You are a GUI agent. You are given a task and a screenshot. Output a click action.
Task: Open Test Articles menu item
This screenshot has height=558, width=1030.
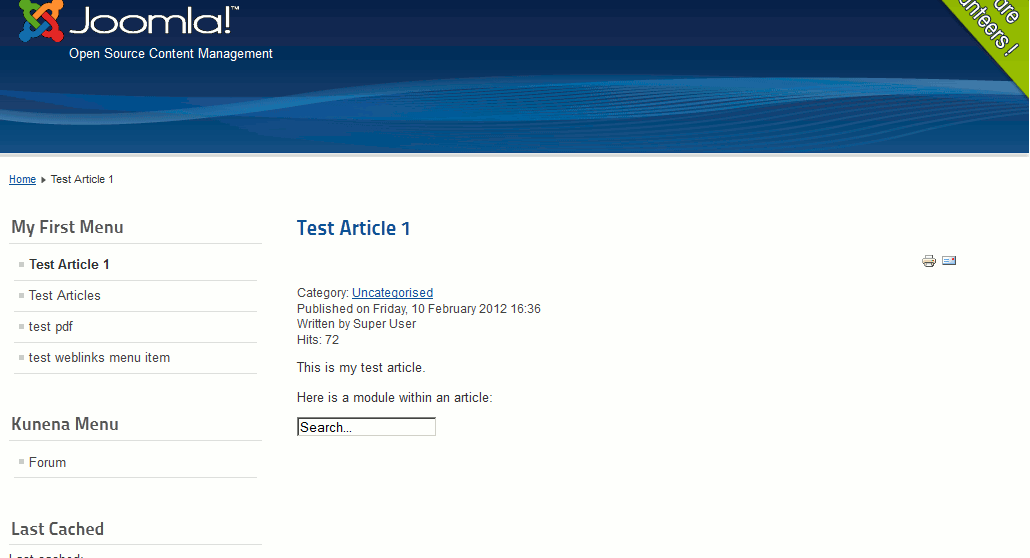(x=64, y=295)
